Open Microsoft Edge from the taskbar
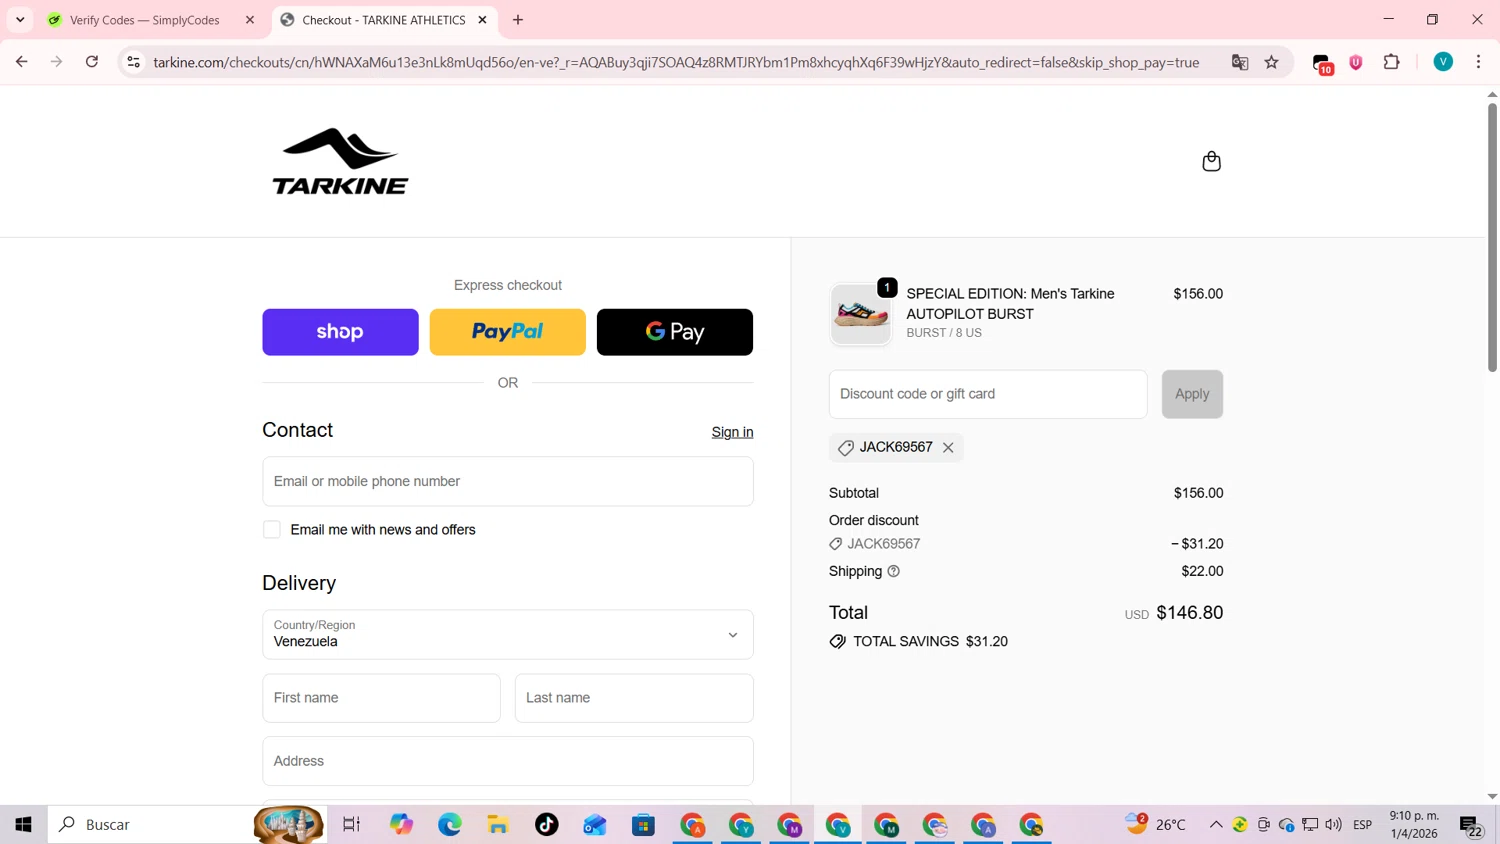The height and width of the screenshot is (844, 1500). click(449, 825)
